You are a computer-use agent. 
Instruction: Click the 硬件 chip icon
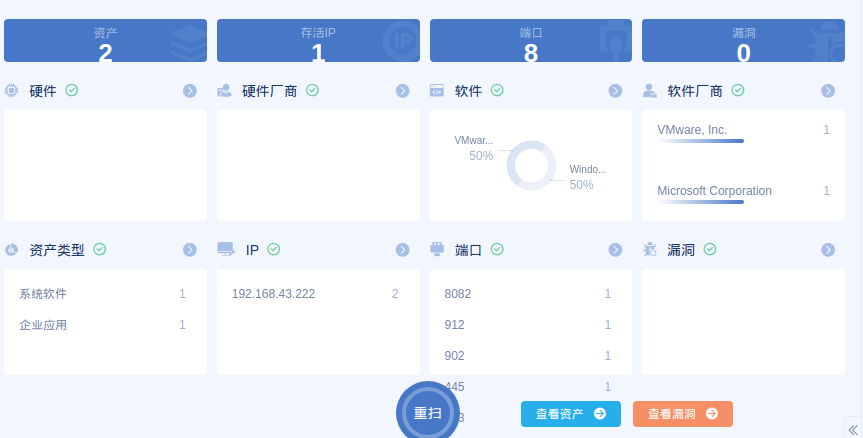click(12, 90)
